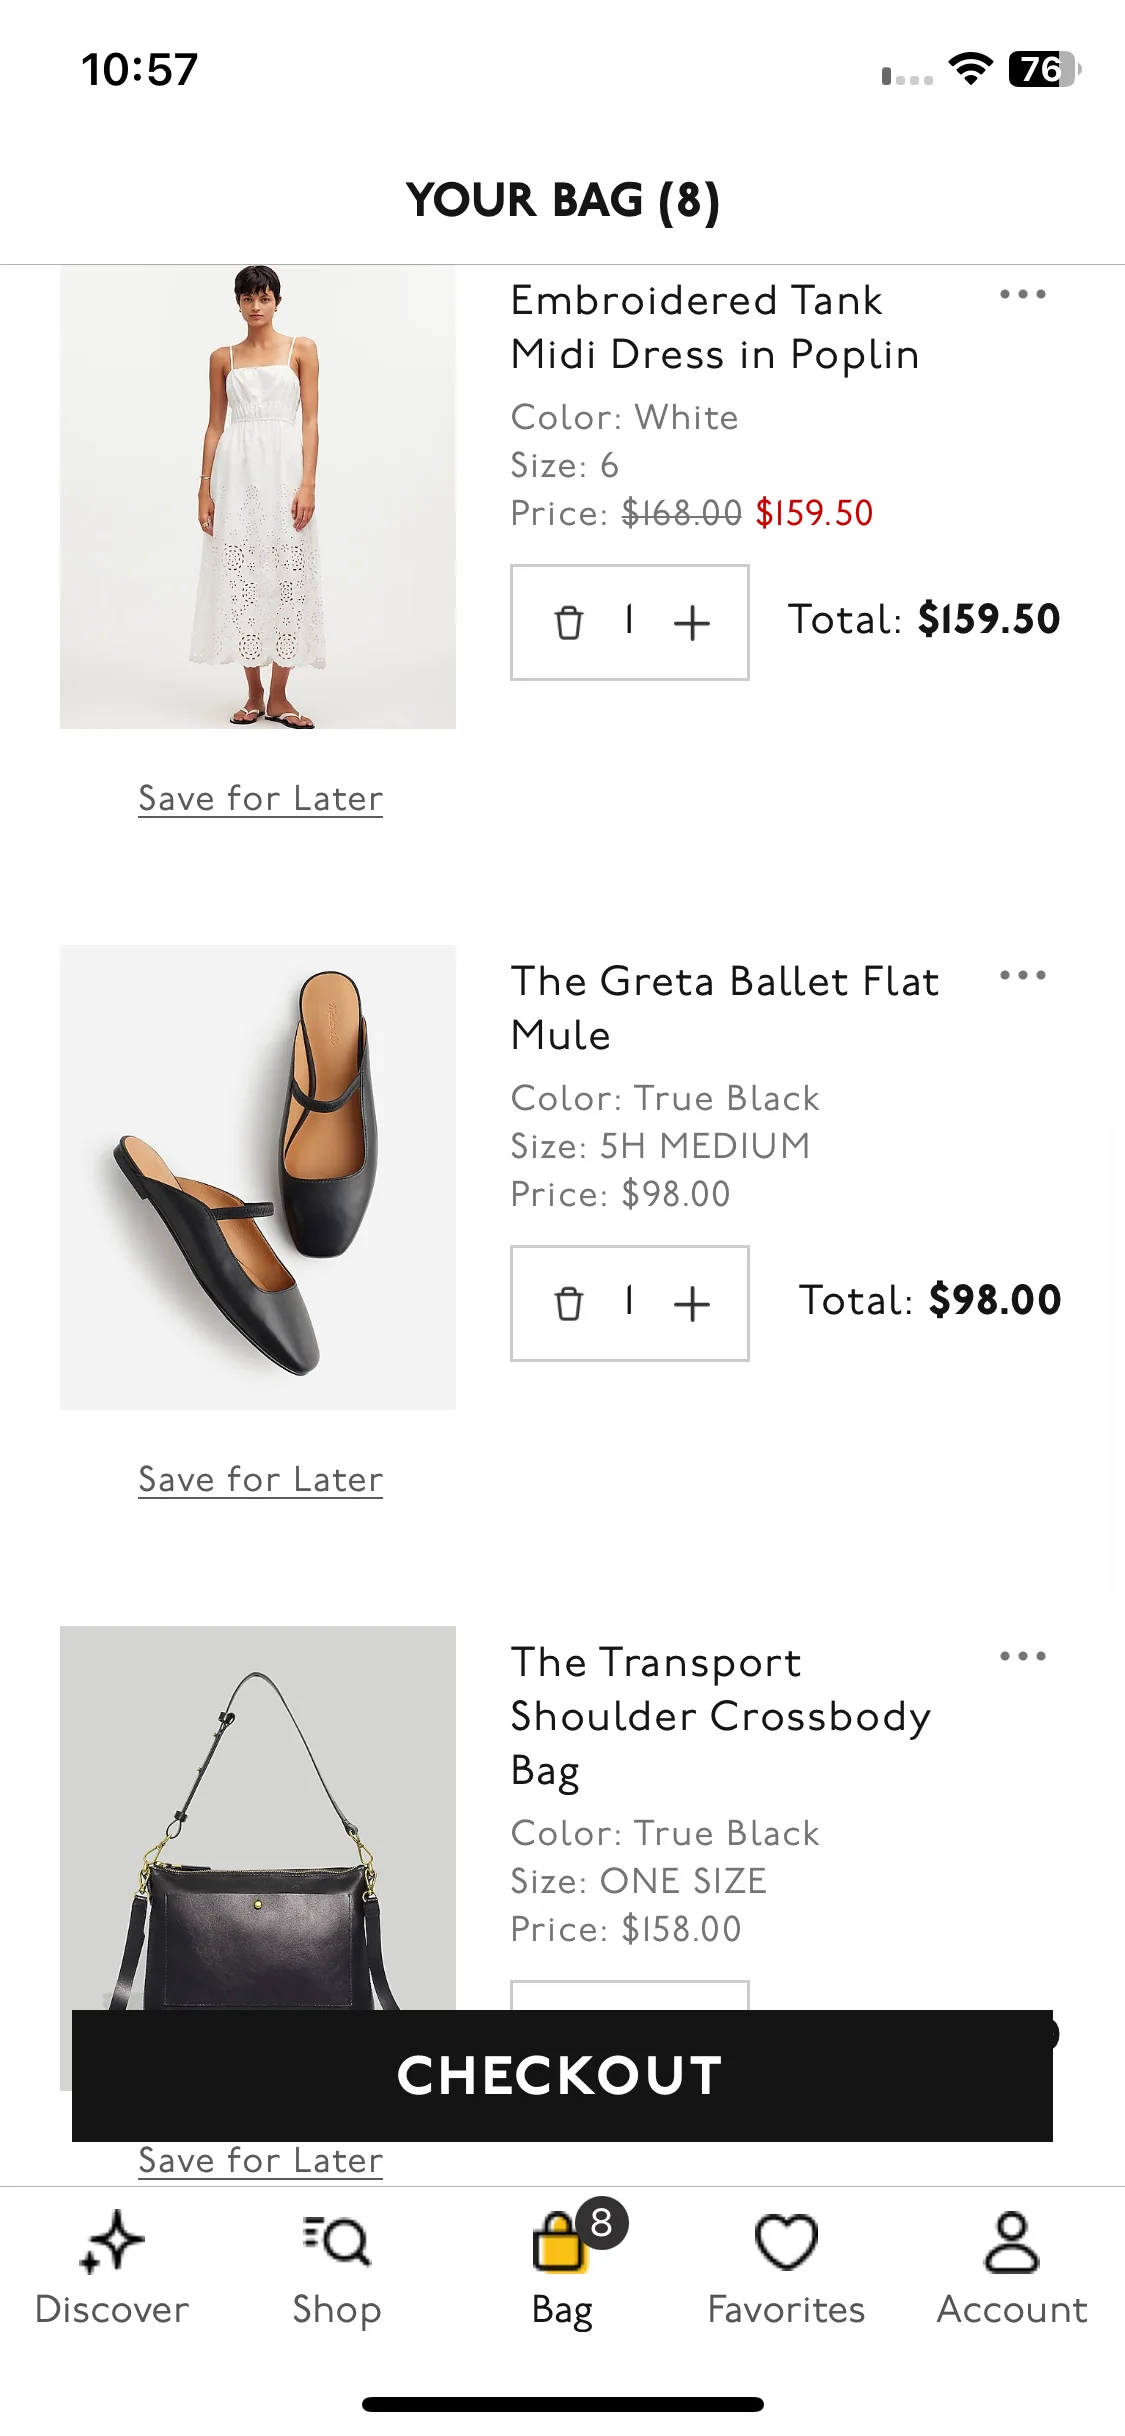Save the Greta Ballet Flat Mule for later
The width and height of the screenshot is (1125, 2436).
click(x=260, y=1479)
